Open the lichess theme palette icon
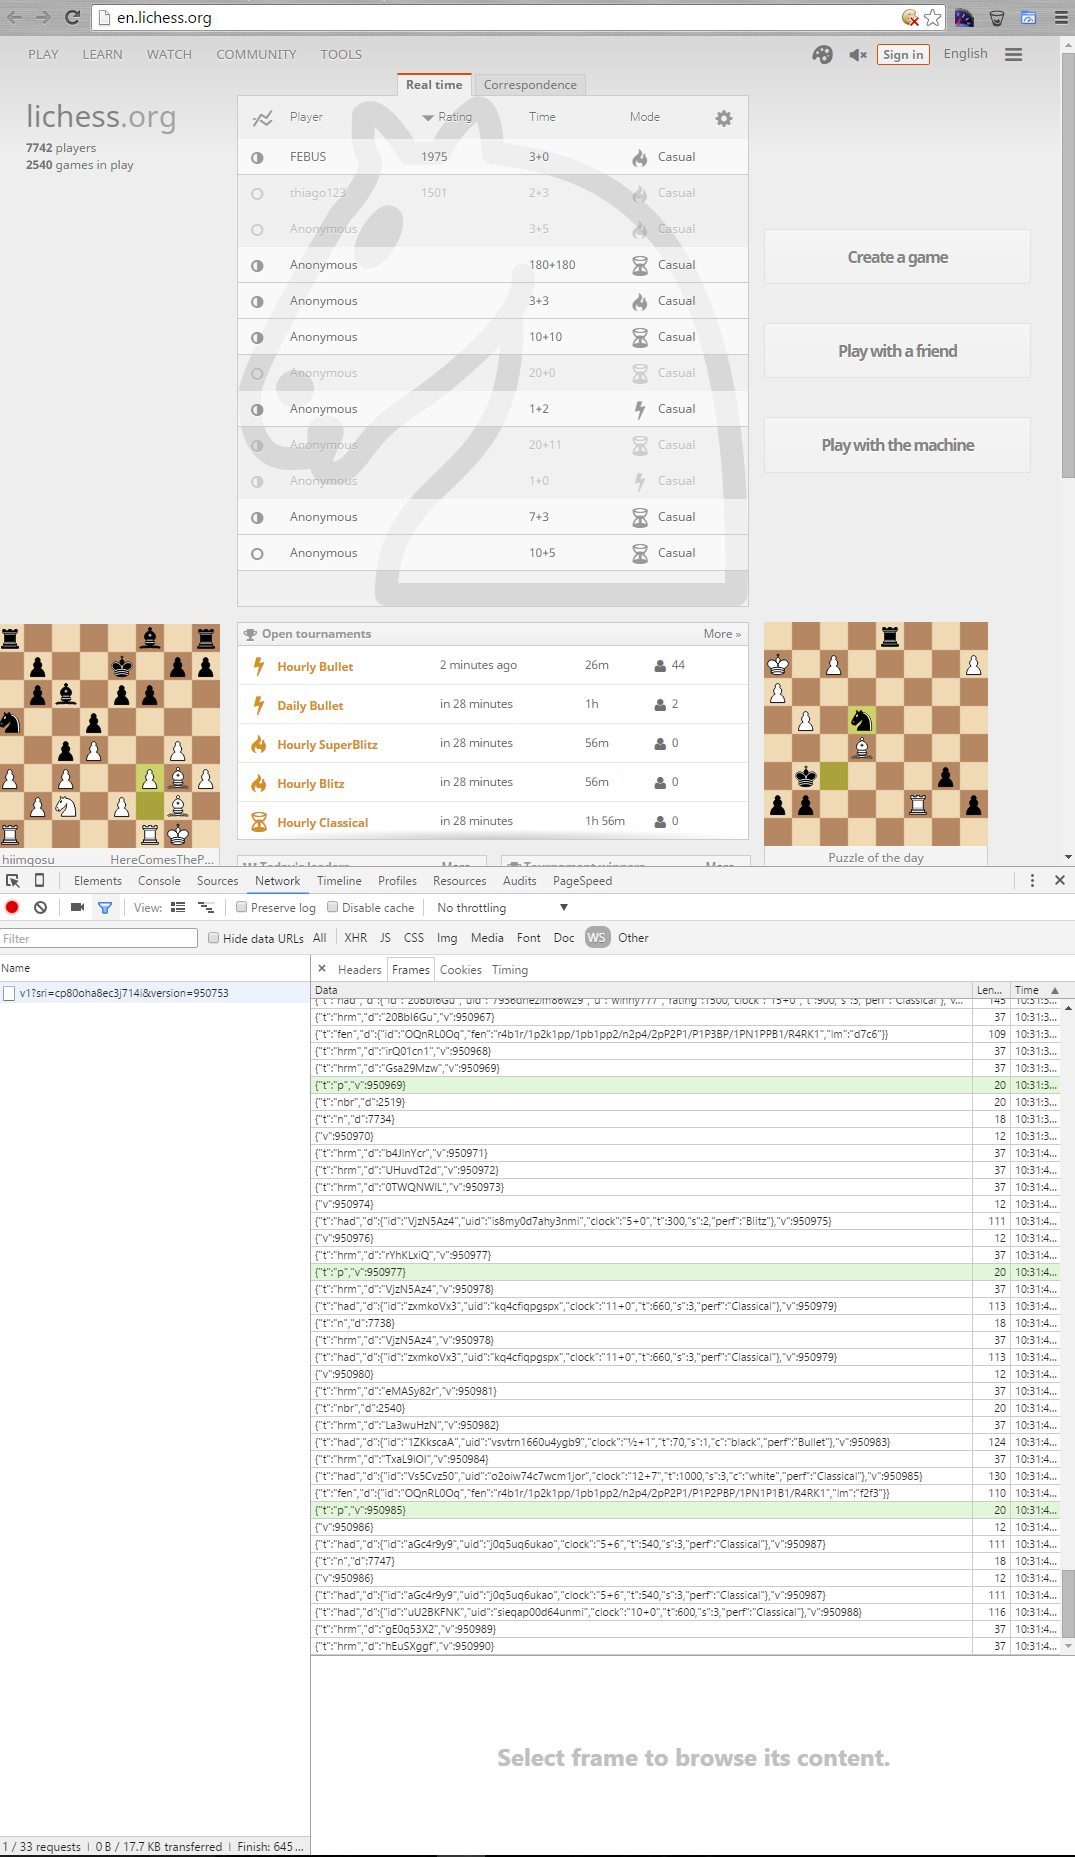Viewport: 1075px width, 1857px height. tap(822, 55)
